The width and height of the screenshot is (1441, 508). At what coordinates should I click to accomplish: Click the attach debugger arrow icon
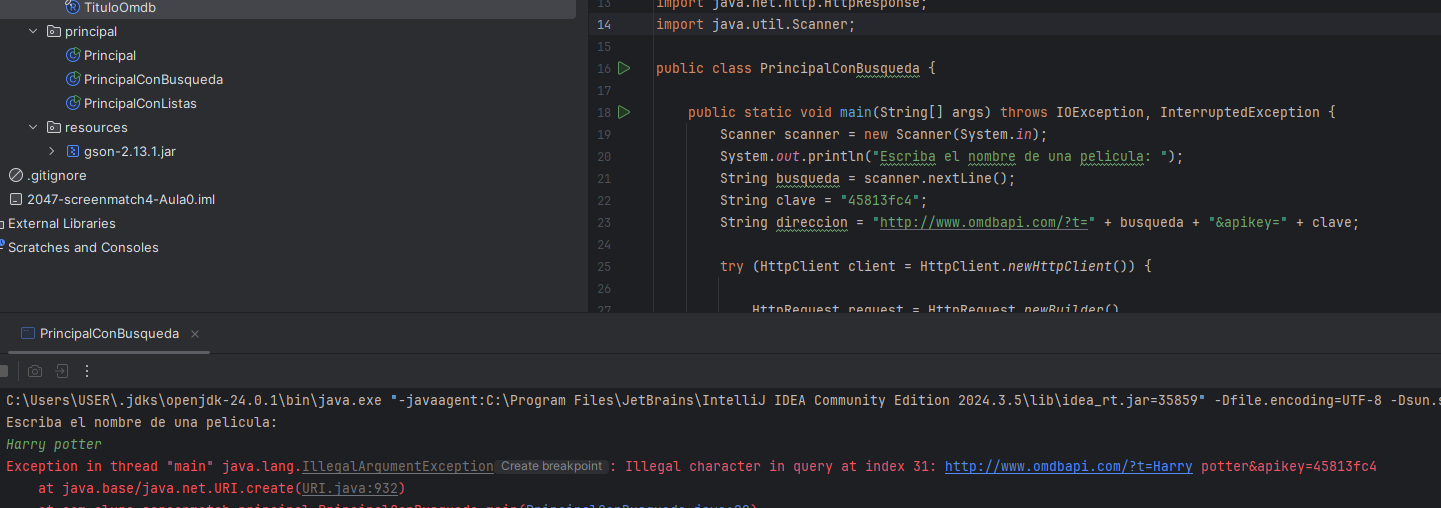[61, 371]
